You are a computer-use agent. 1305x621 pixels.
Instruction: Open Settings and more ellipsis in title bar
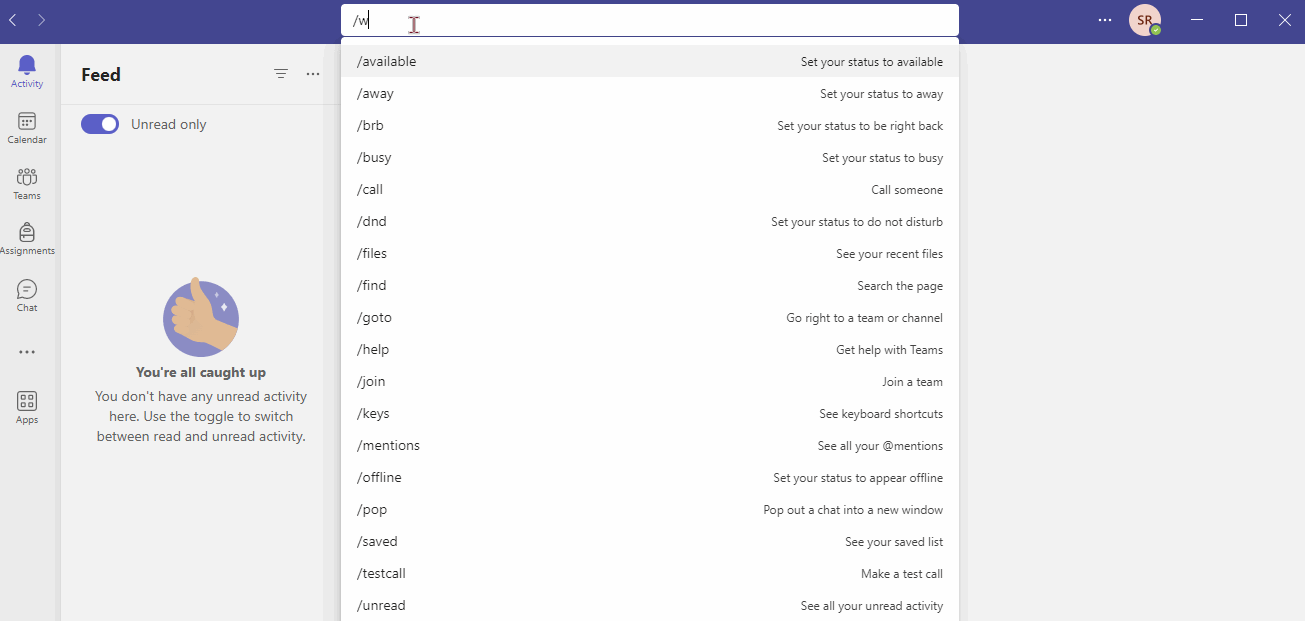pos(1105,20)
